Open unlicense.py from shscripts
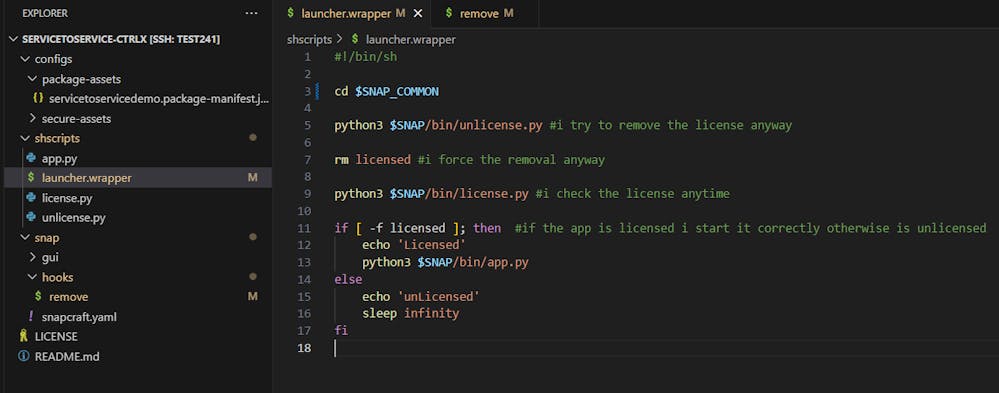The height and width of the screenshot is (393, 999). pyautogui.click(x=73, y=218)
